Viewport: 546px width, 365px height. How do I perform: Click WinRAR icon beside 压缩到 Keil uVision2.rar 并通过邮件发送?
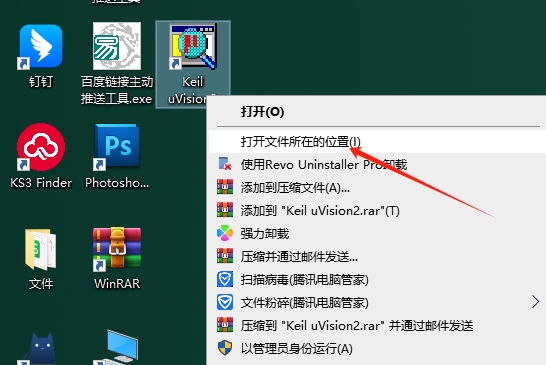[x=225, y=325]
